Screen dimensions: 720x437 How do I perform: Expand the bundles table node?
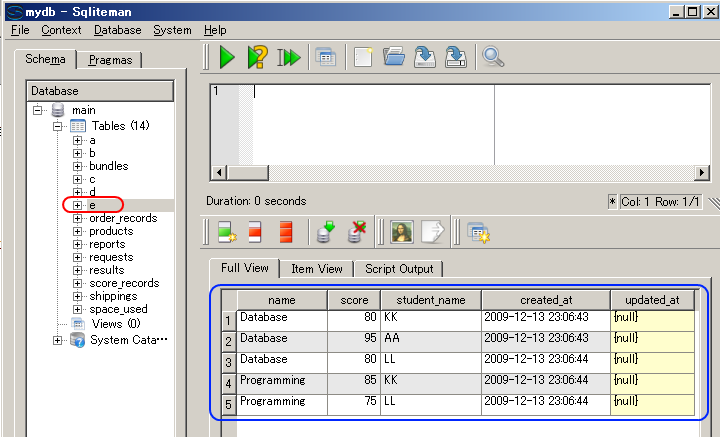point(78,166)
